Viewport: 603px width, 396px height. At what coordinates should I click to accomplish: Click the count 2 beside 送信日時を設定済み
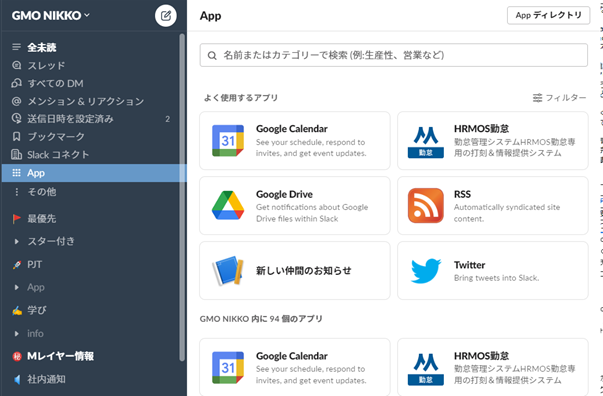(167, 119)
